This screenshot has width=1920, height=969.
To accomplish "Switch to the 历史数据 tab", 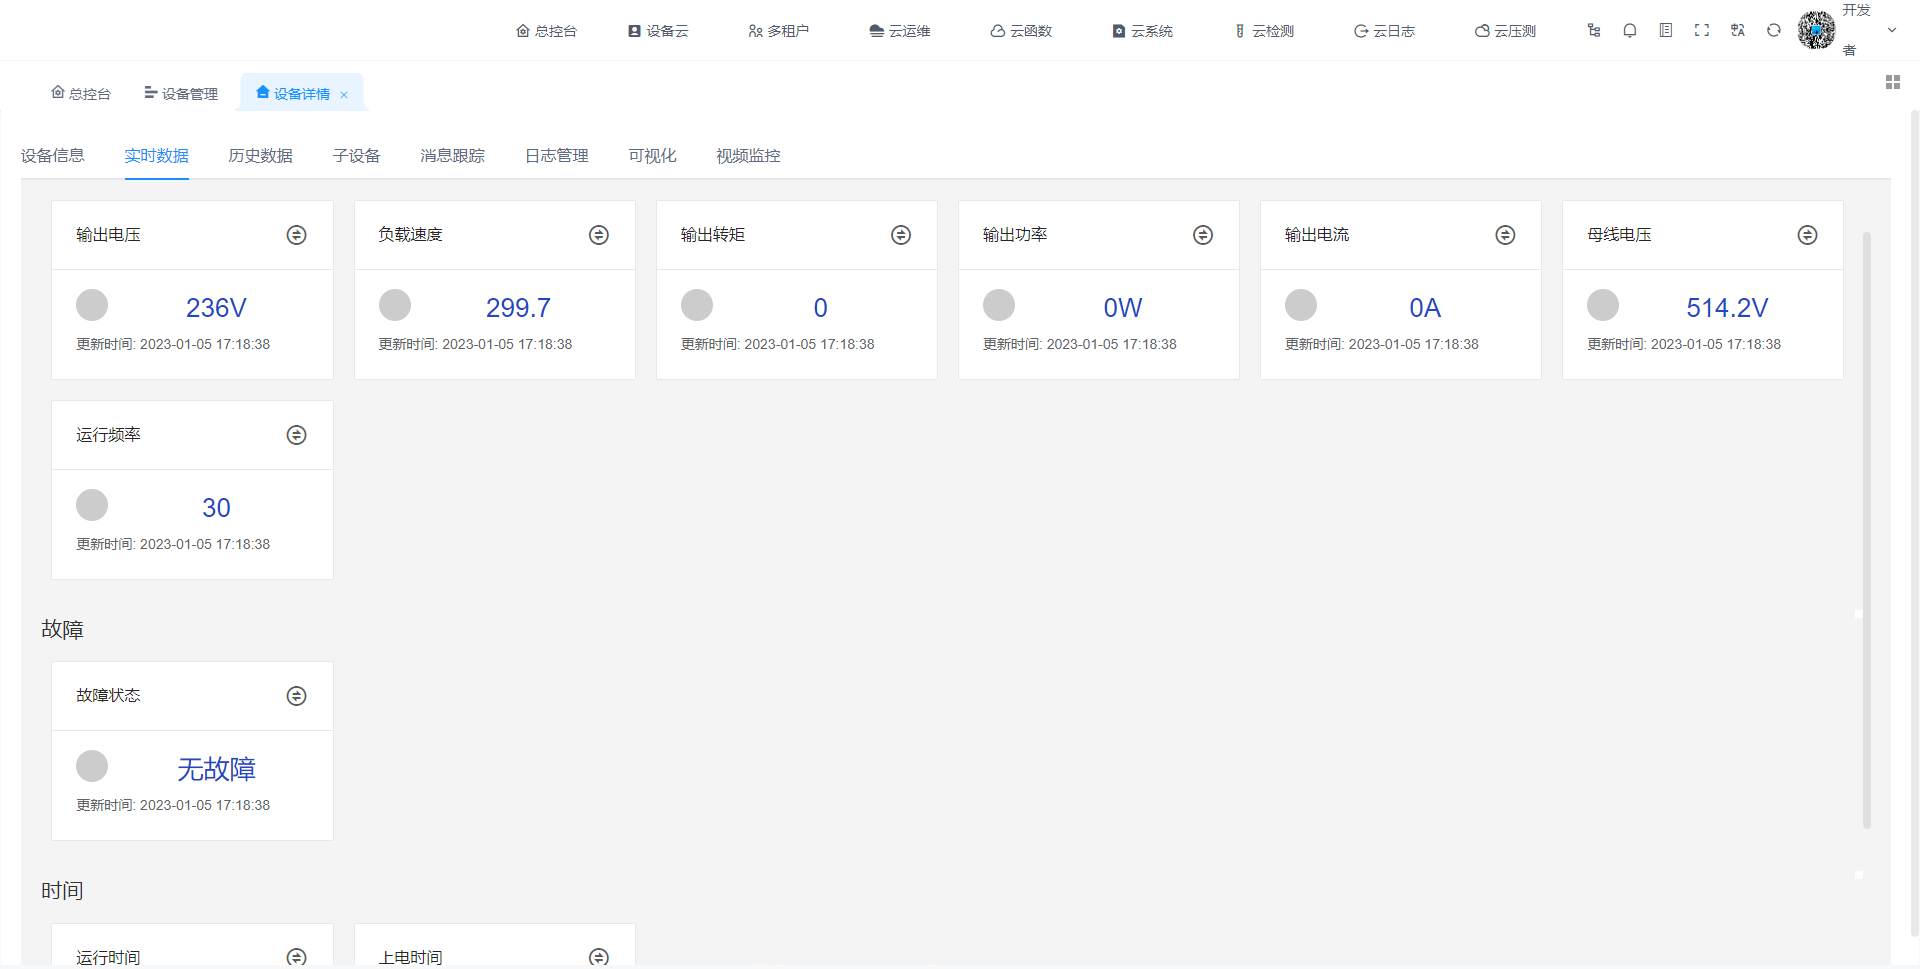I will tap(260, 156).
